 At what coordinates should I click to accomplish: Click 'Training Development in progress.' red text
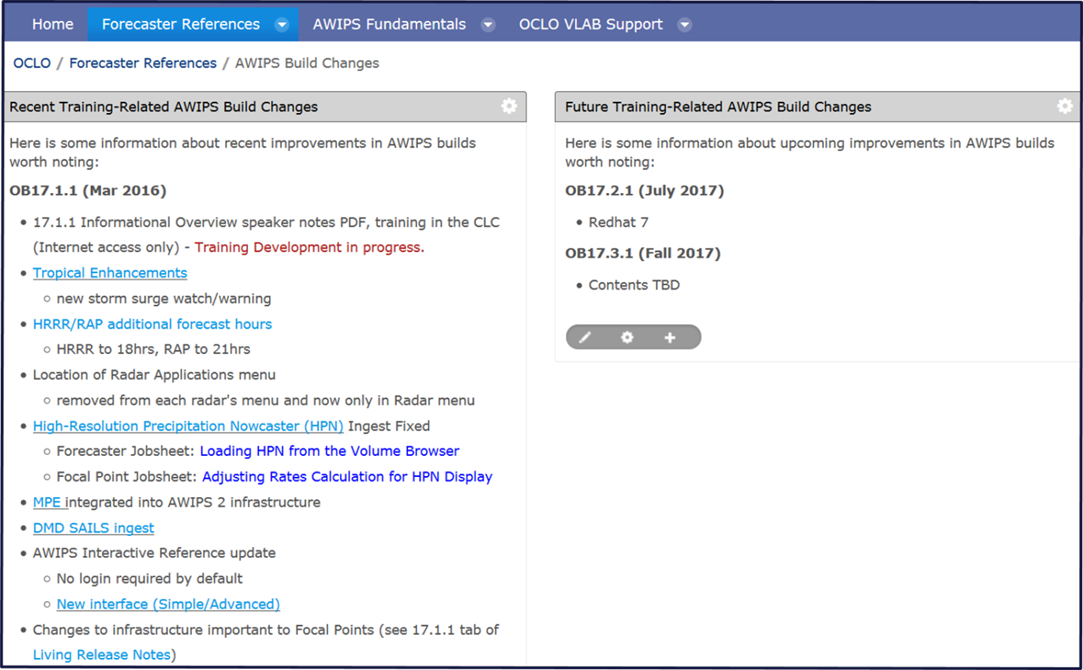coord(309,247)
